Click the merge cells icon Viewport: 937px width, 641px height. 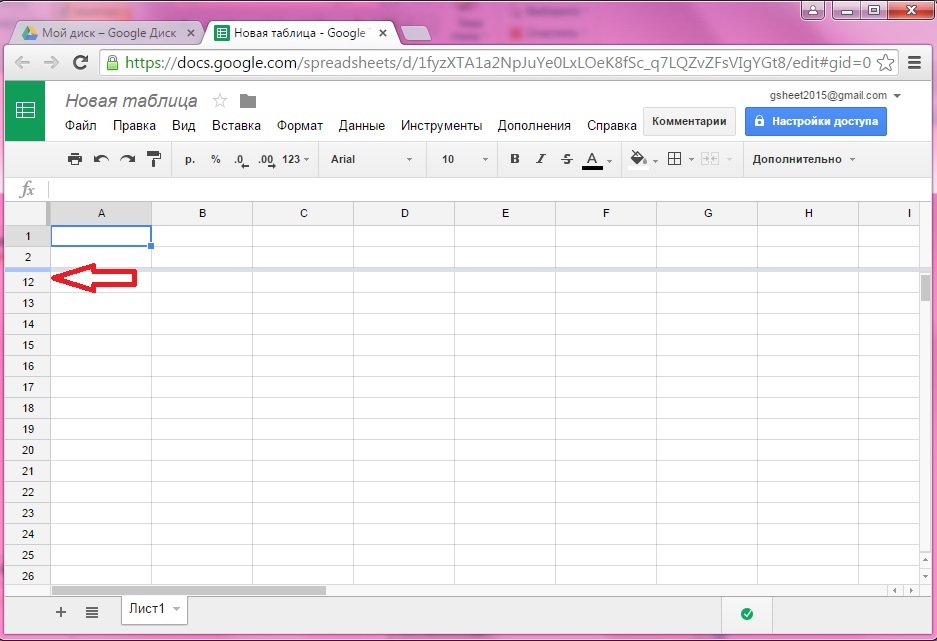tap(709, 159)
